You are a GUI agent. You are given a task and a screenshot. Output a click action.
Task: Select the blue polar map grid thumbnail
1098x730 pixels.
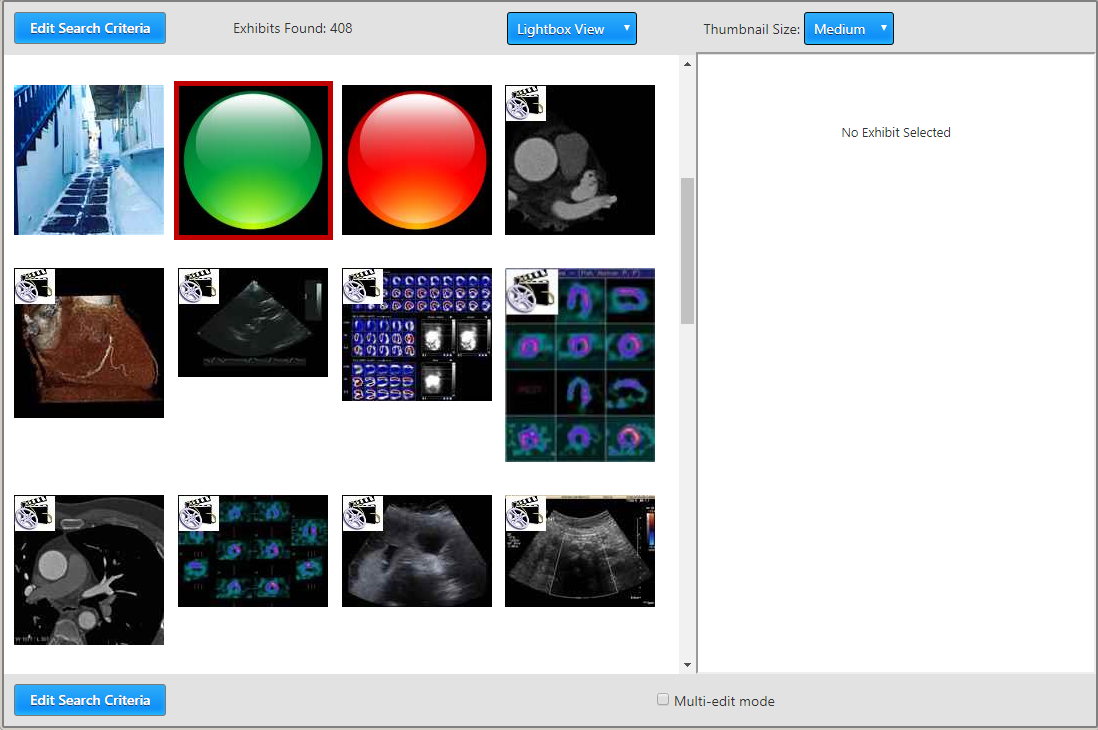point(417,345)
